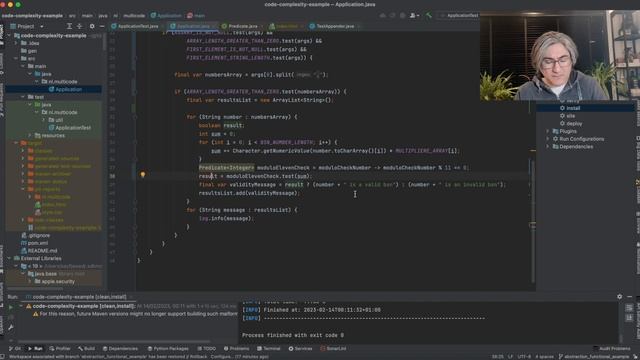Open the Build tool window

87,349
